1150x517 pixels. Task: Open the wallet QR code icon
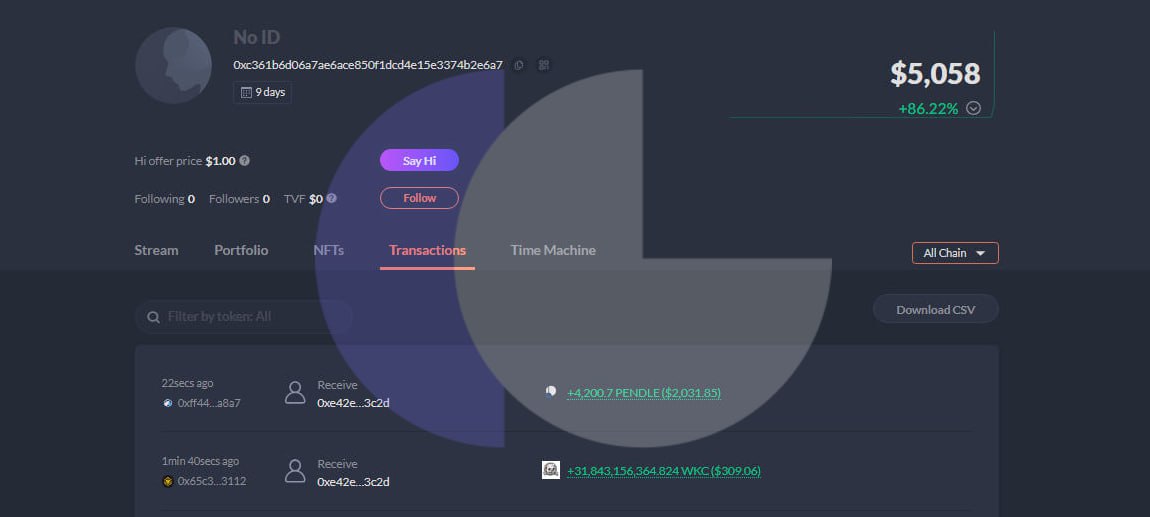click(544, 65)
